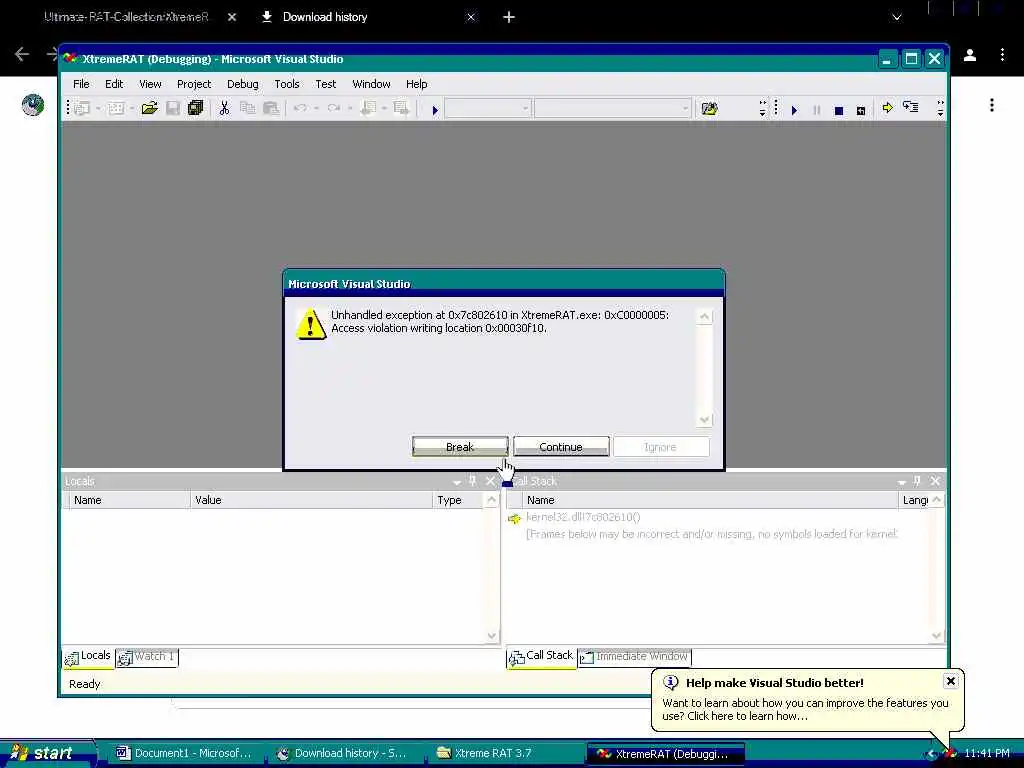
Task: Select the Call Stack tab
Action: 541,656
